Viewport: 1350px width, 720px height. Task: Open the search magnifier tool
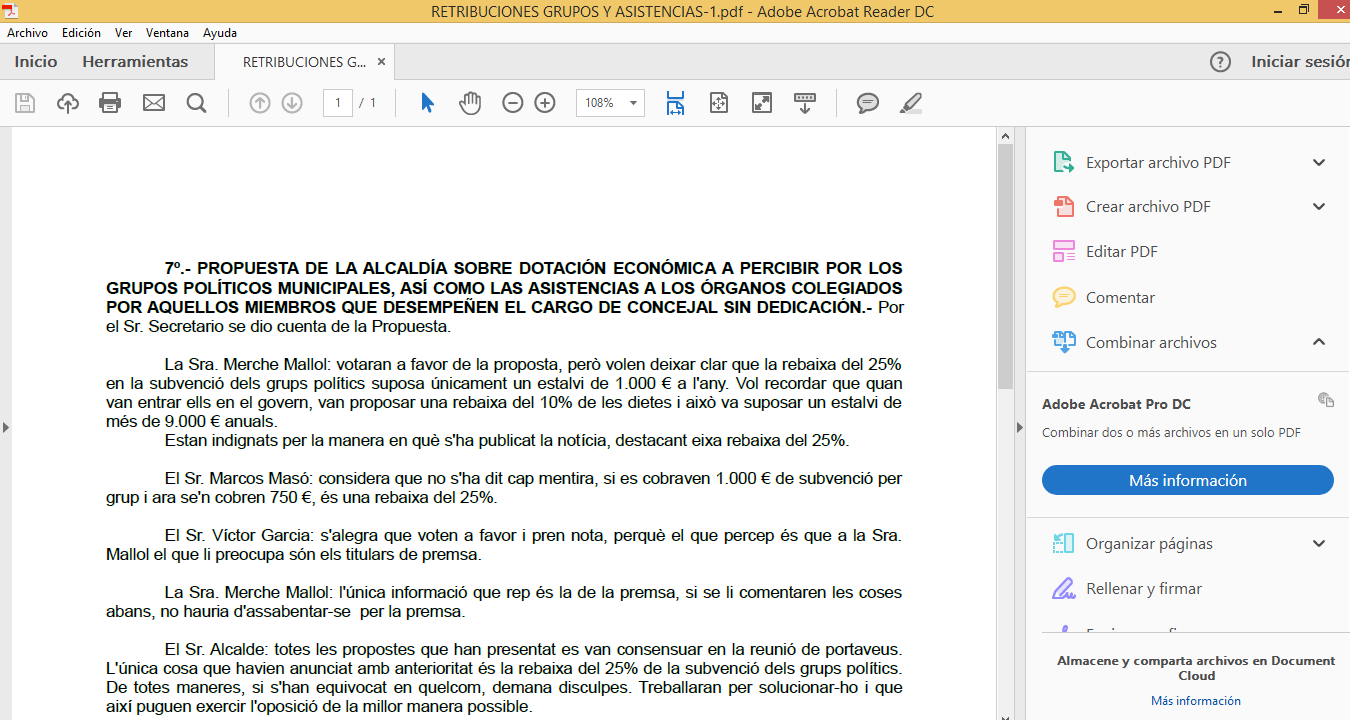pyautogui.click(x=196, y=103)
